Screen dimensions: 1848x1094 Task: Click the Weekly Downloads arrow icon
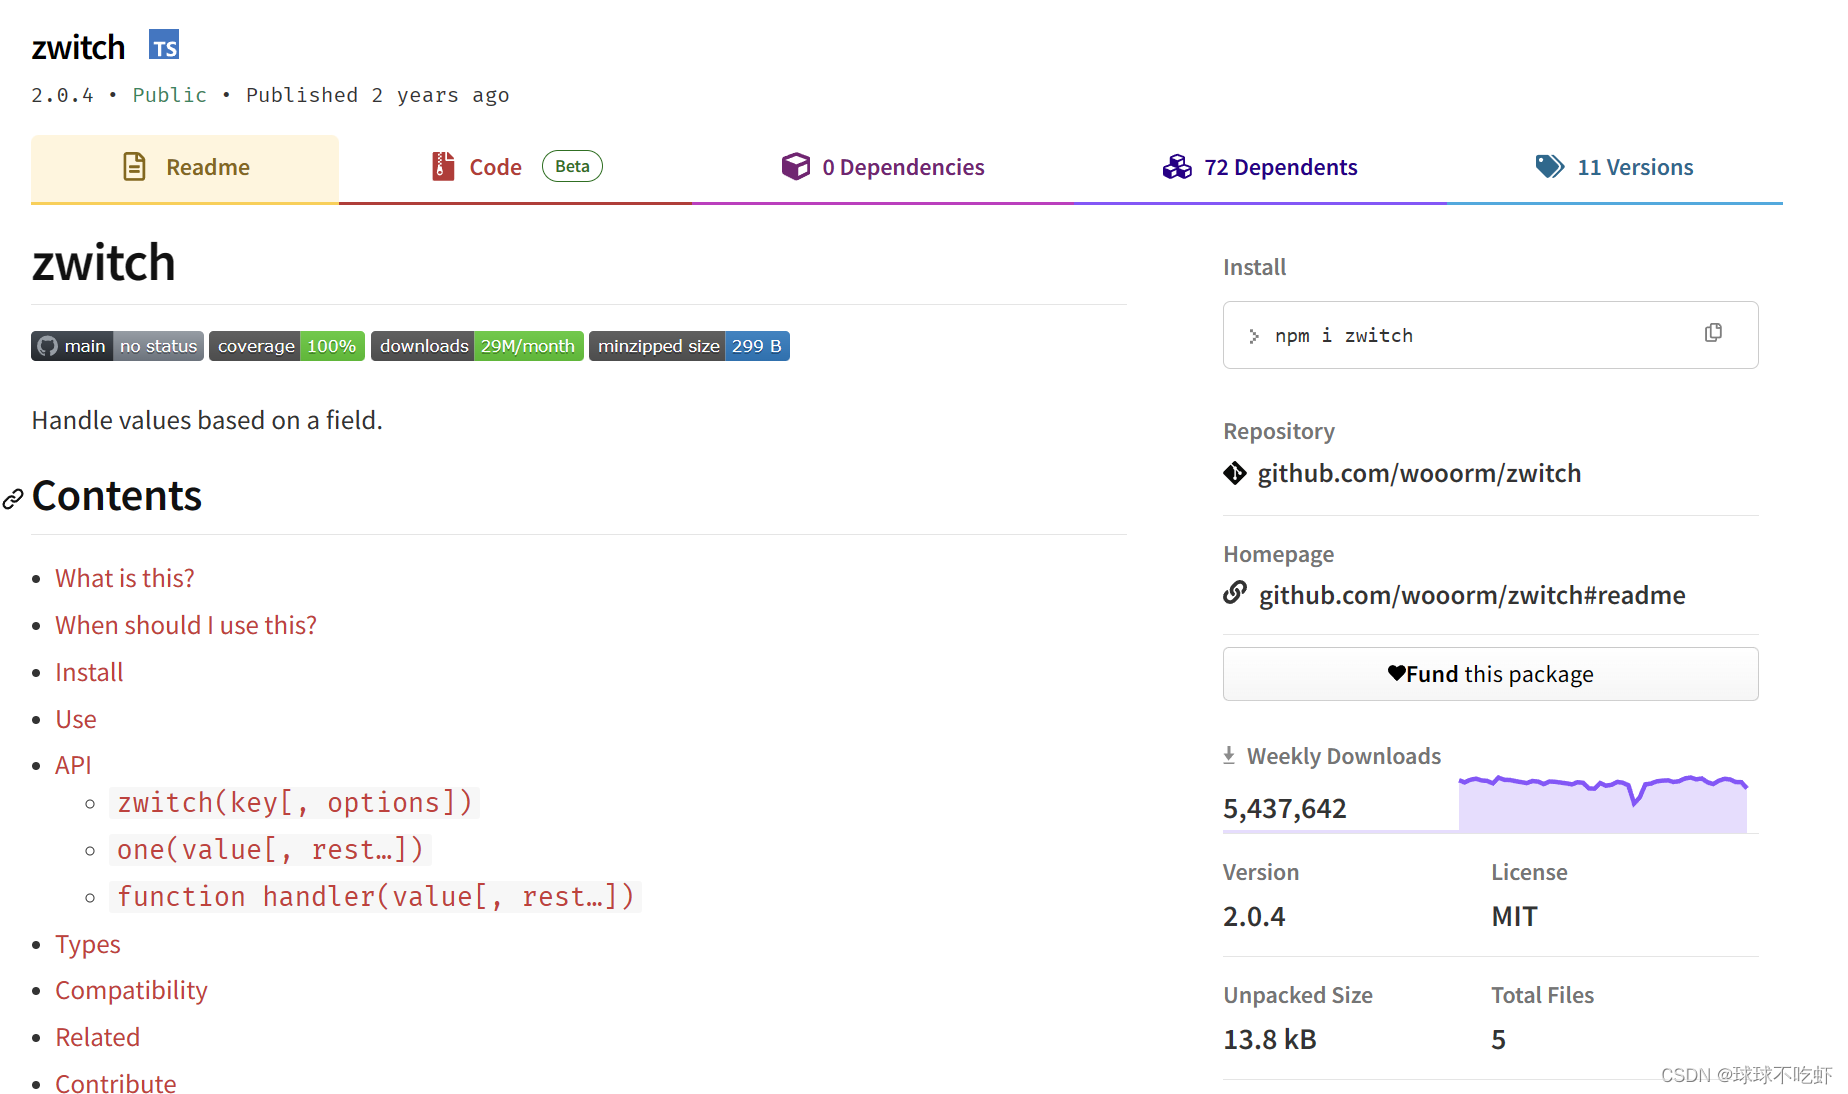pos(1229,756)
